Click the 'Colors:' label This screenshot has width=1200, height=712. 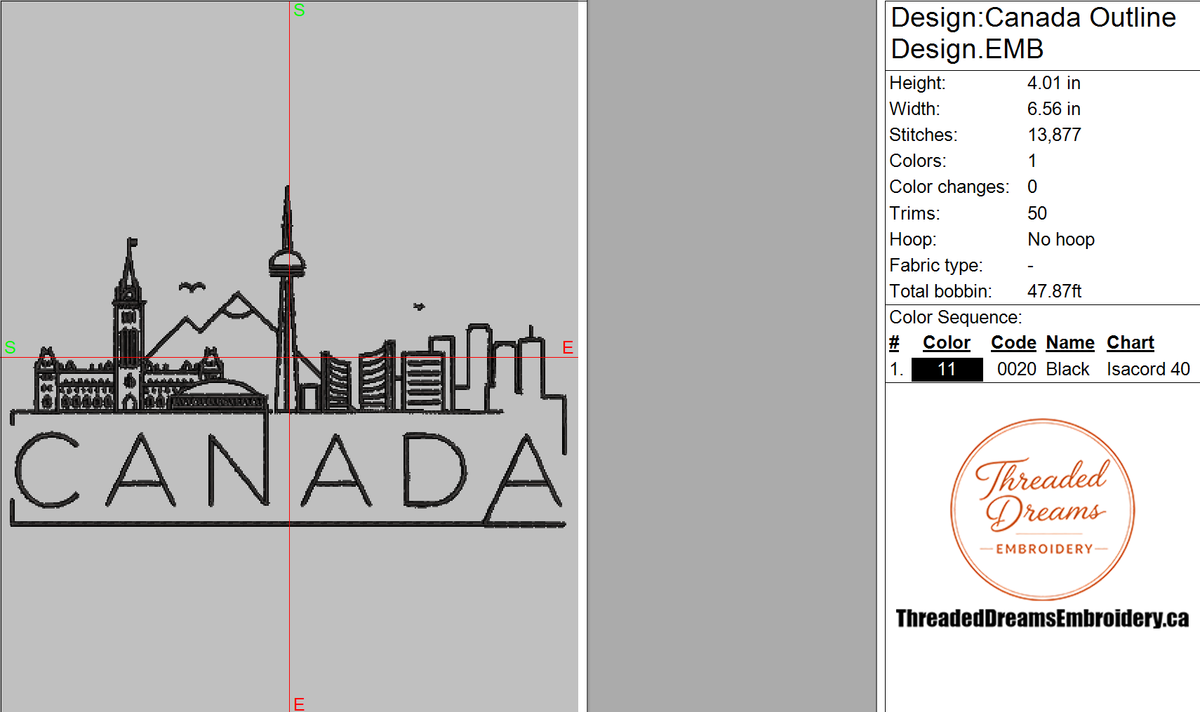coord(918,161)
